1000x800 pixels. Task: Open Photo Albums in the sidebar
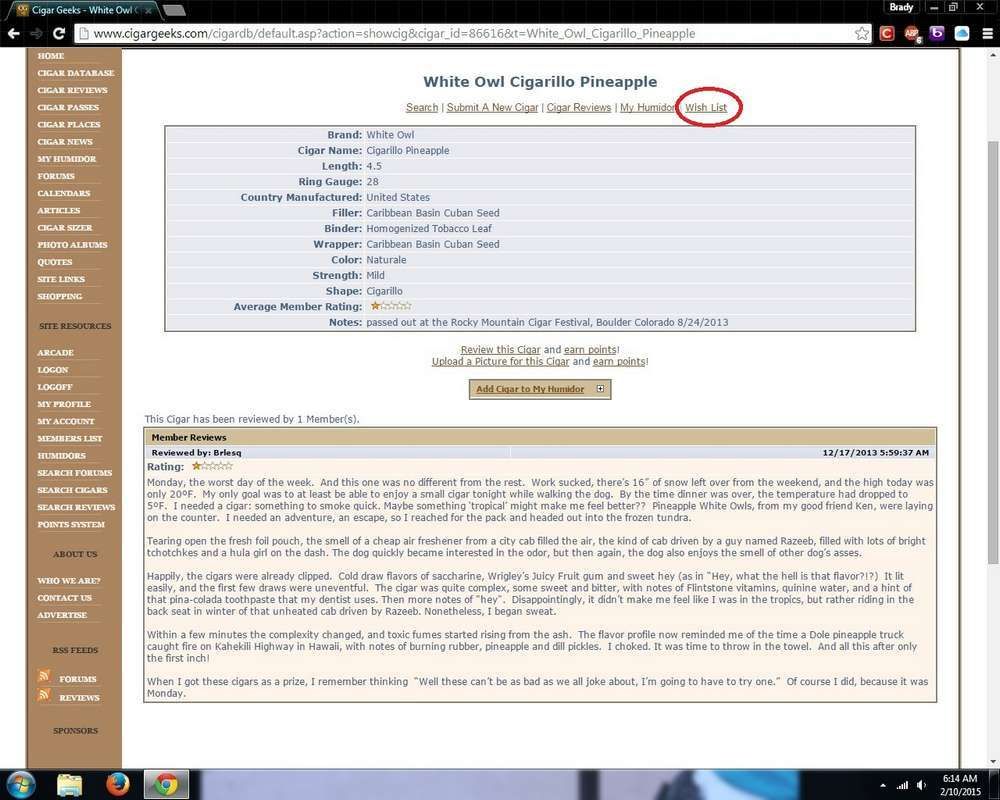72,245
